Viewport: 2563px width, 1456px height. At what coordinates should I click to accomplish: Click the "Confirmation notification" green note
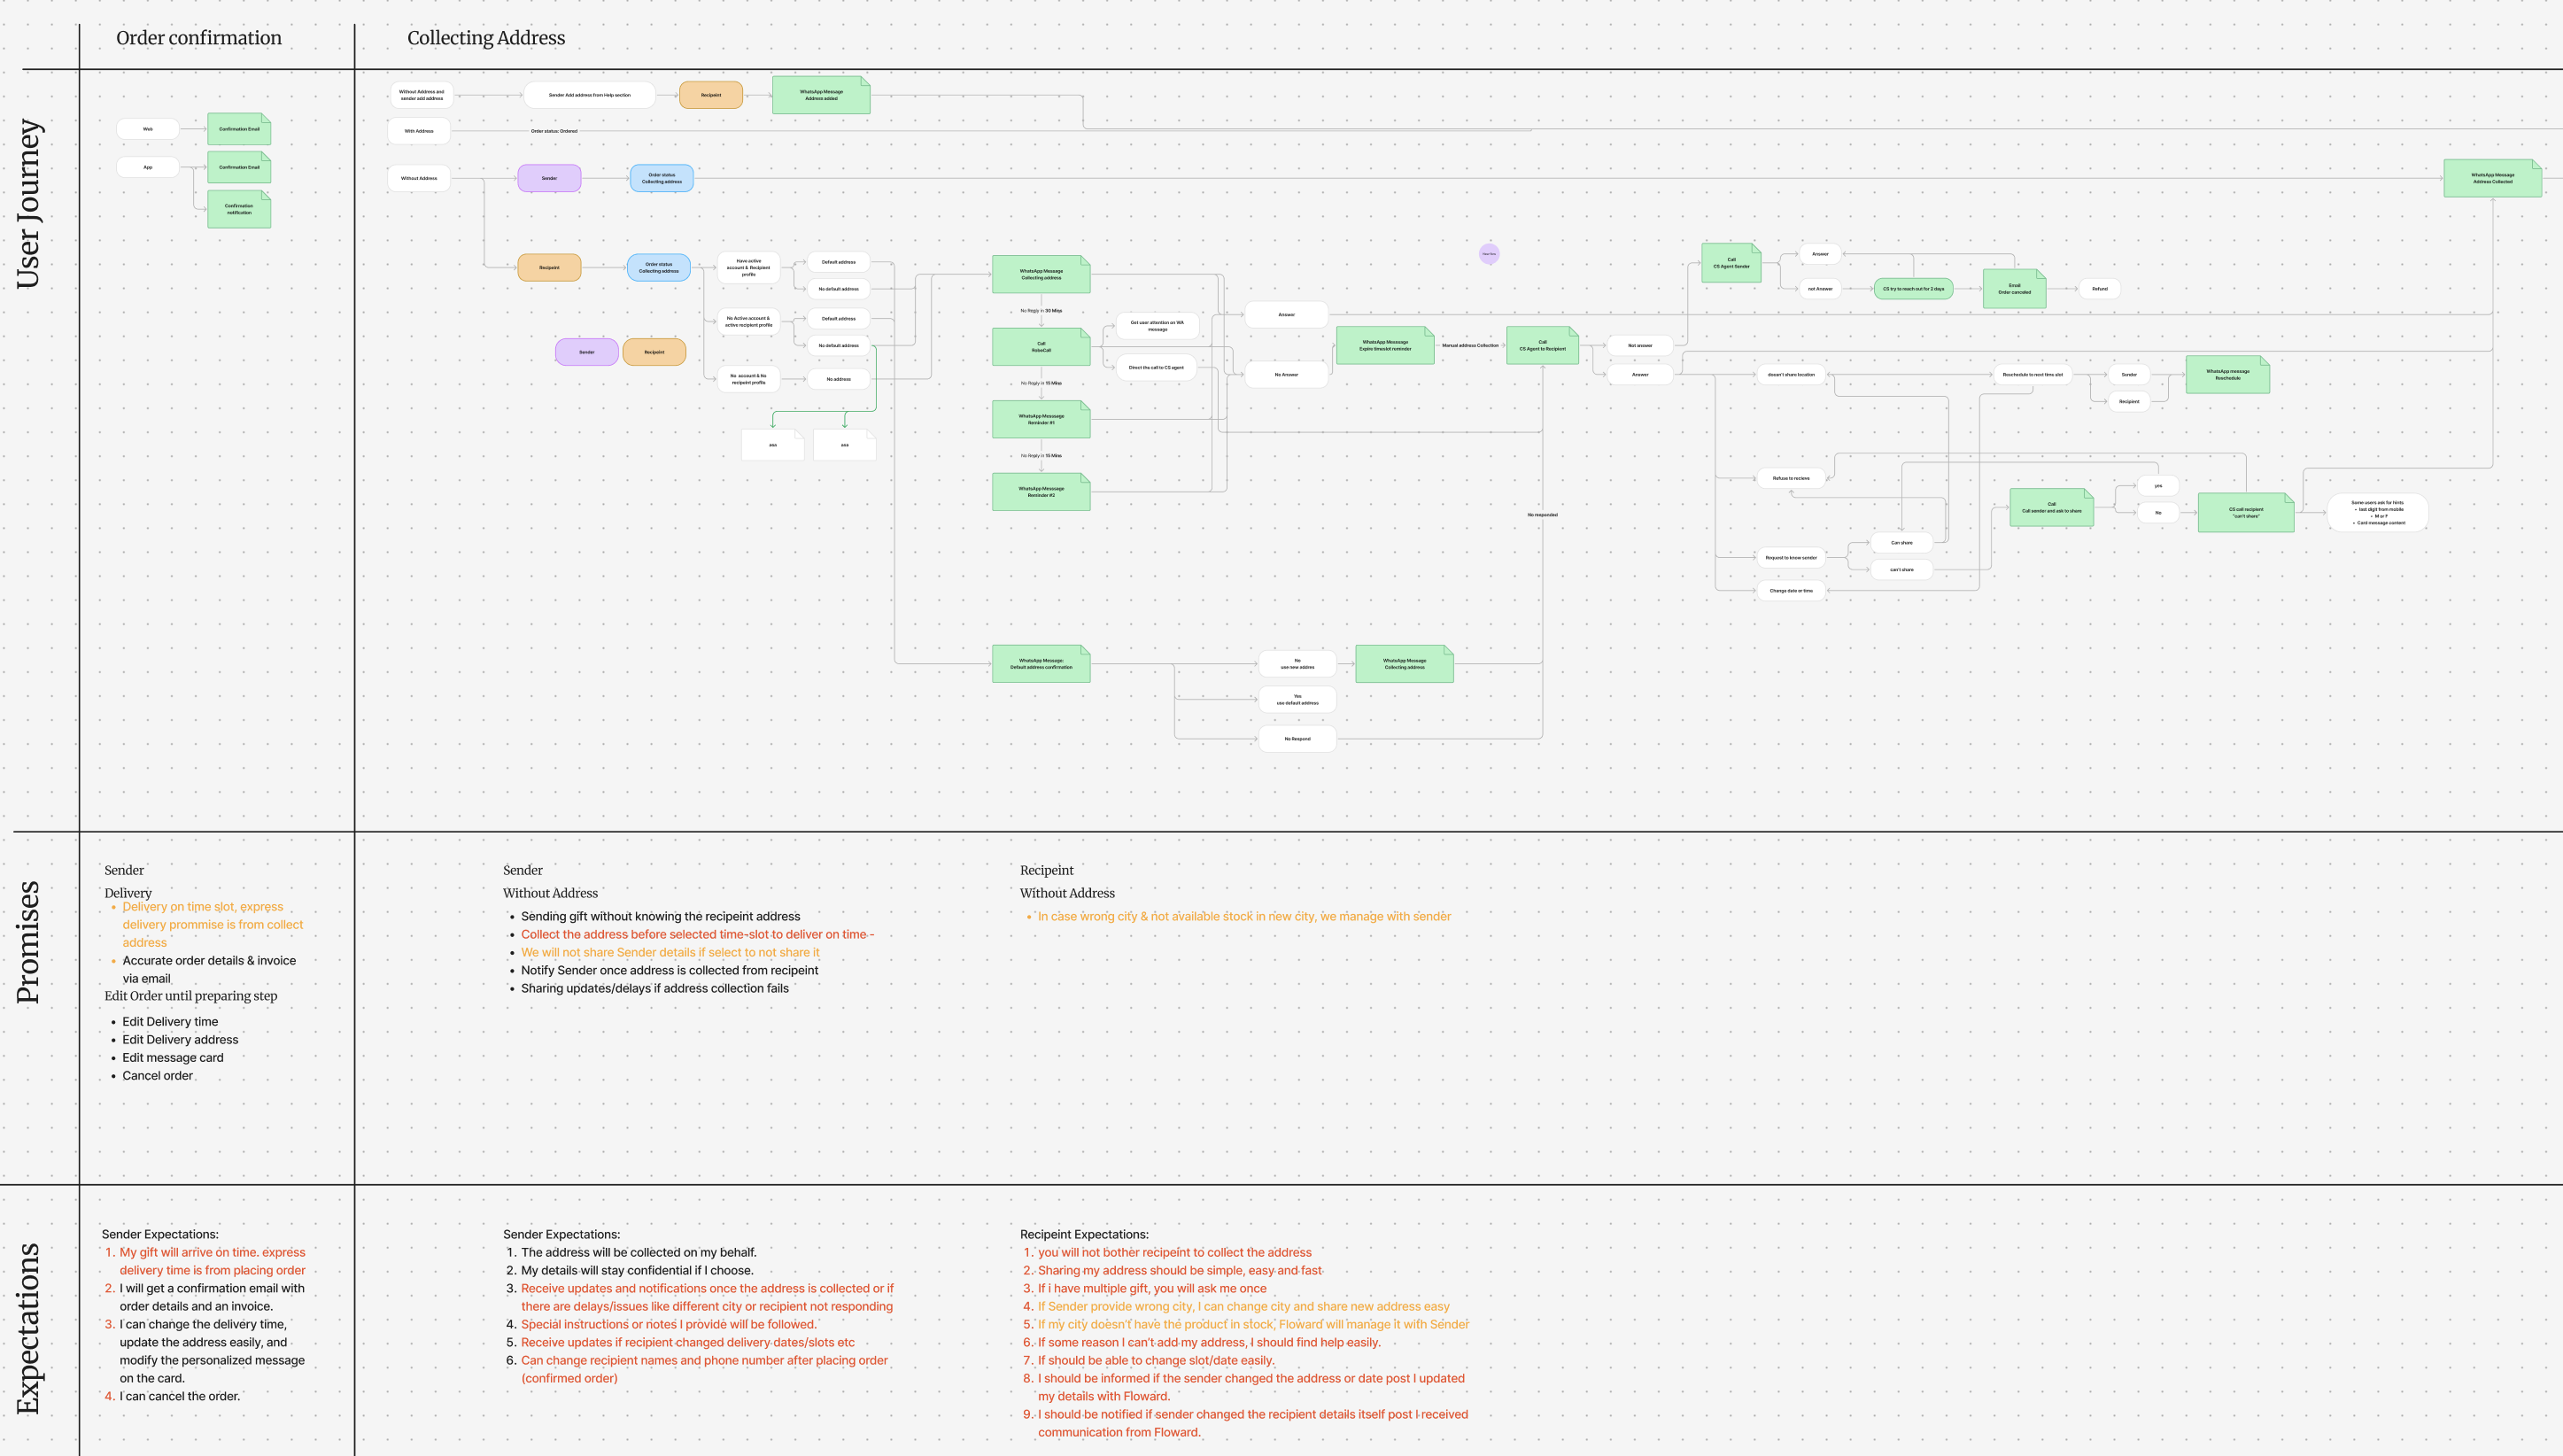click(x=239, y=209)
